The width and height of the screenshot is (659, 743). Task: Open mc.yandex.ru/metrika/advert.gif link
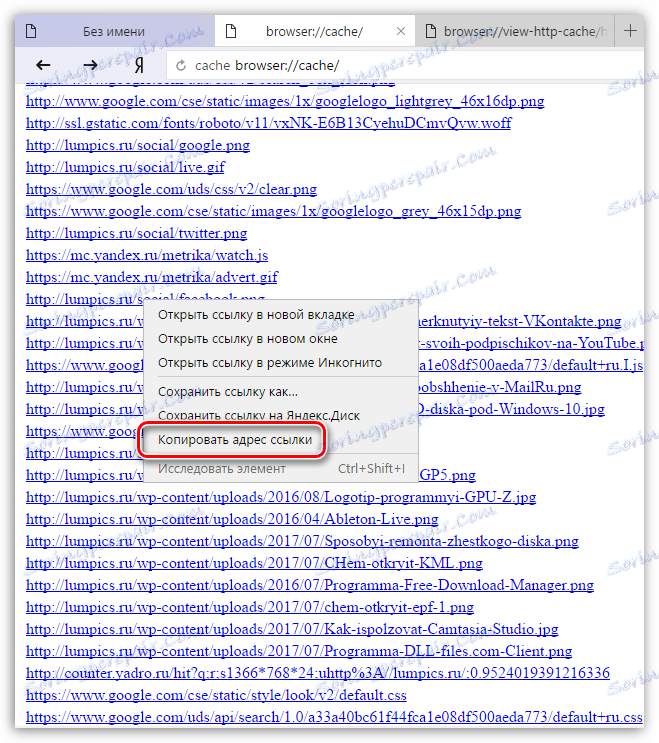click(x=152, y=277)
